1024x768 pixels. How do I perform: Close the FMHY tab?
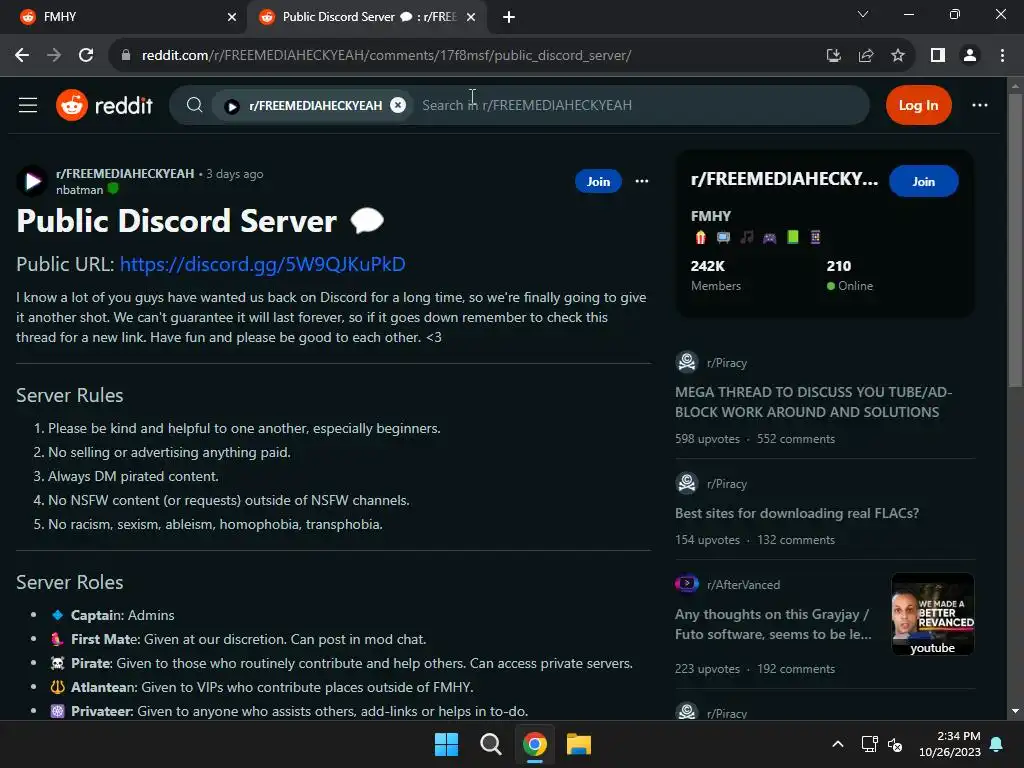[x=231, y=17]
